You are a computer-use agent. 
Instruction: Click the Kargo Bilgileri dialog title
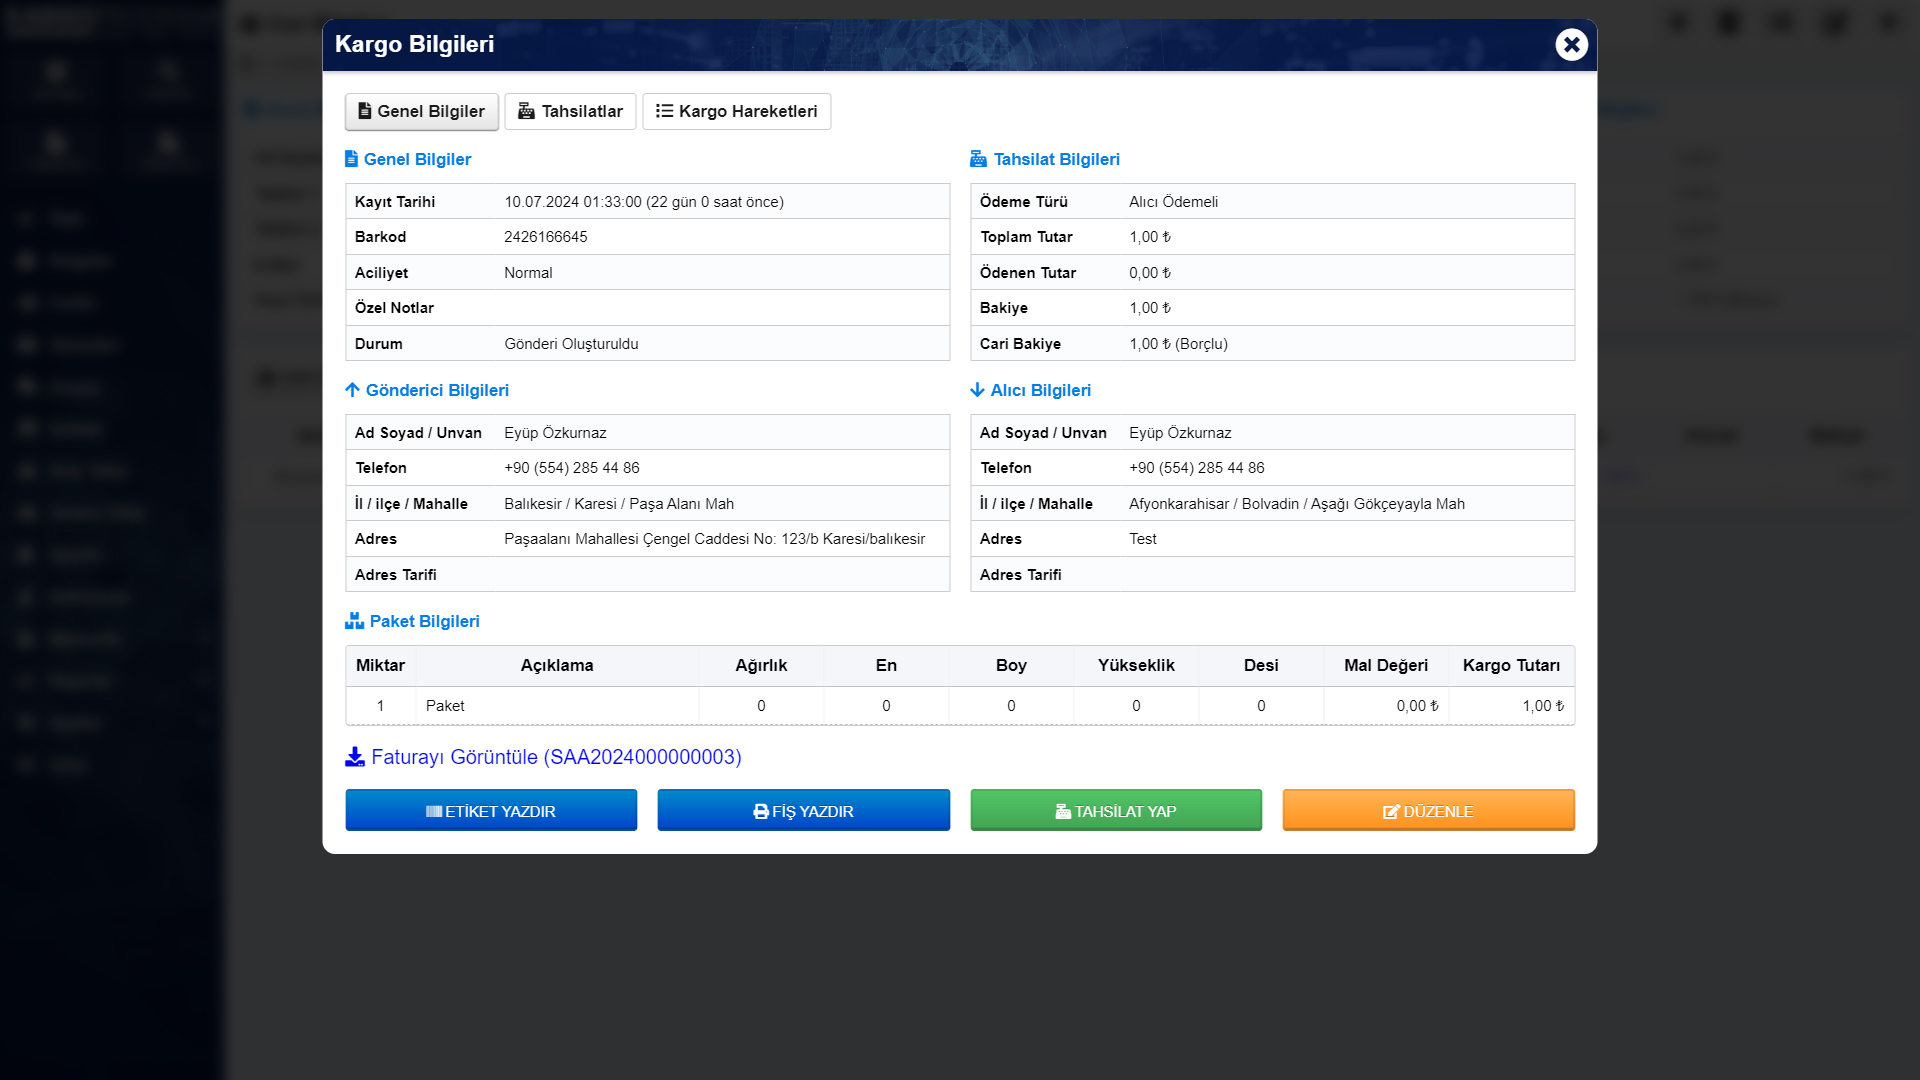(414, 44)
